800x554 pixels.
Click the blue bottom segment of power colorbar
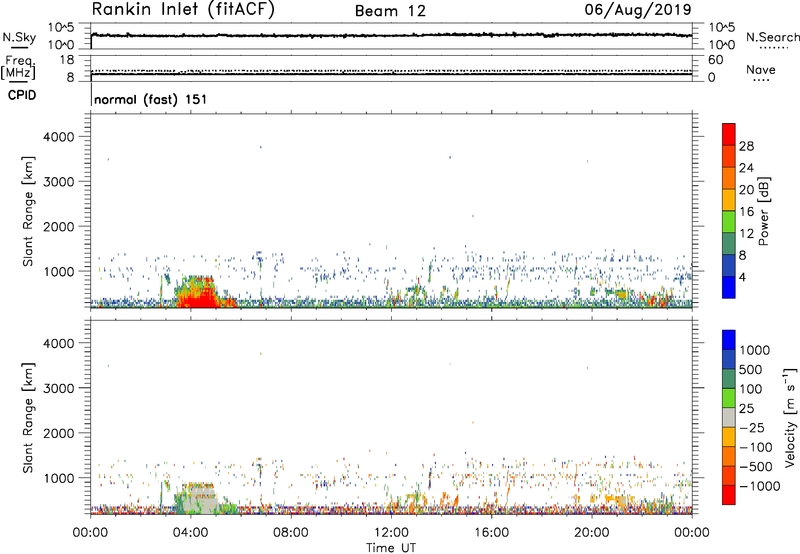point(729,287)
